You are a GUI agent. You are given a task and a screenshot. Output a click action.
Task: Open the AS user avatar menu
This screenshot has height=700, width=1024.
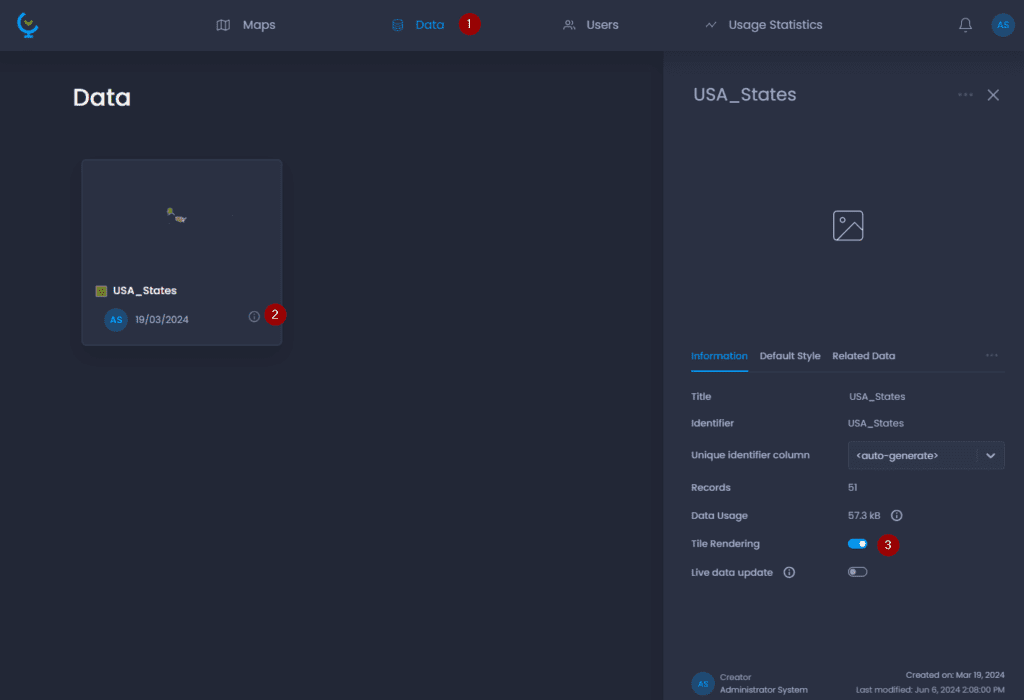pos(1002,25)
